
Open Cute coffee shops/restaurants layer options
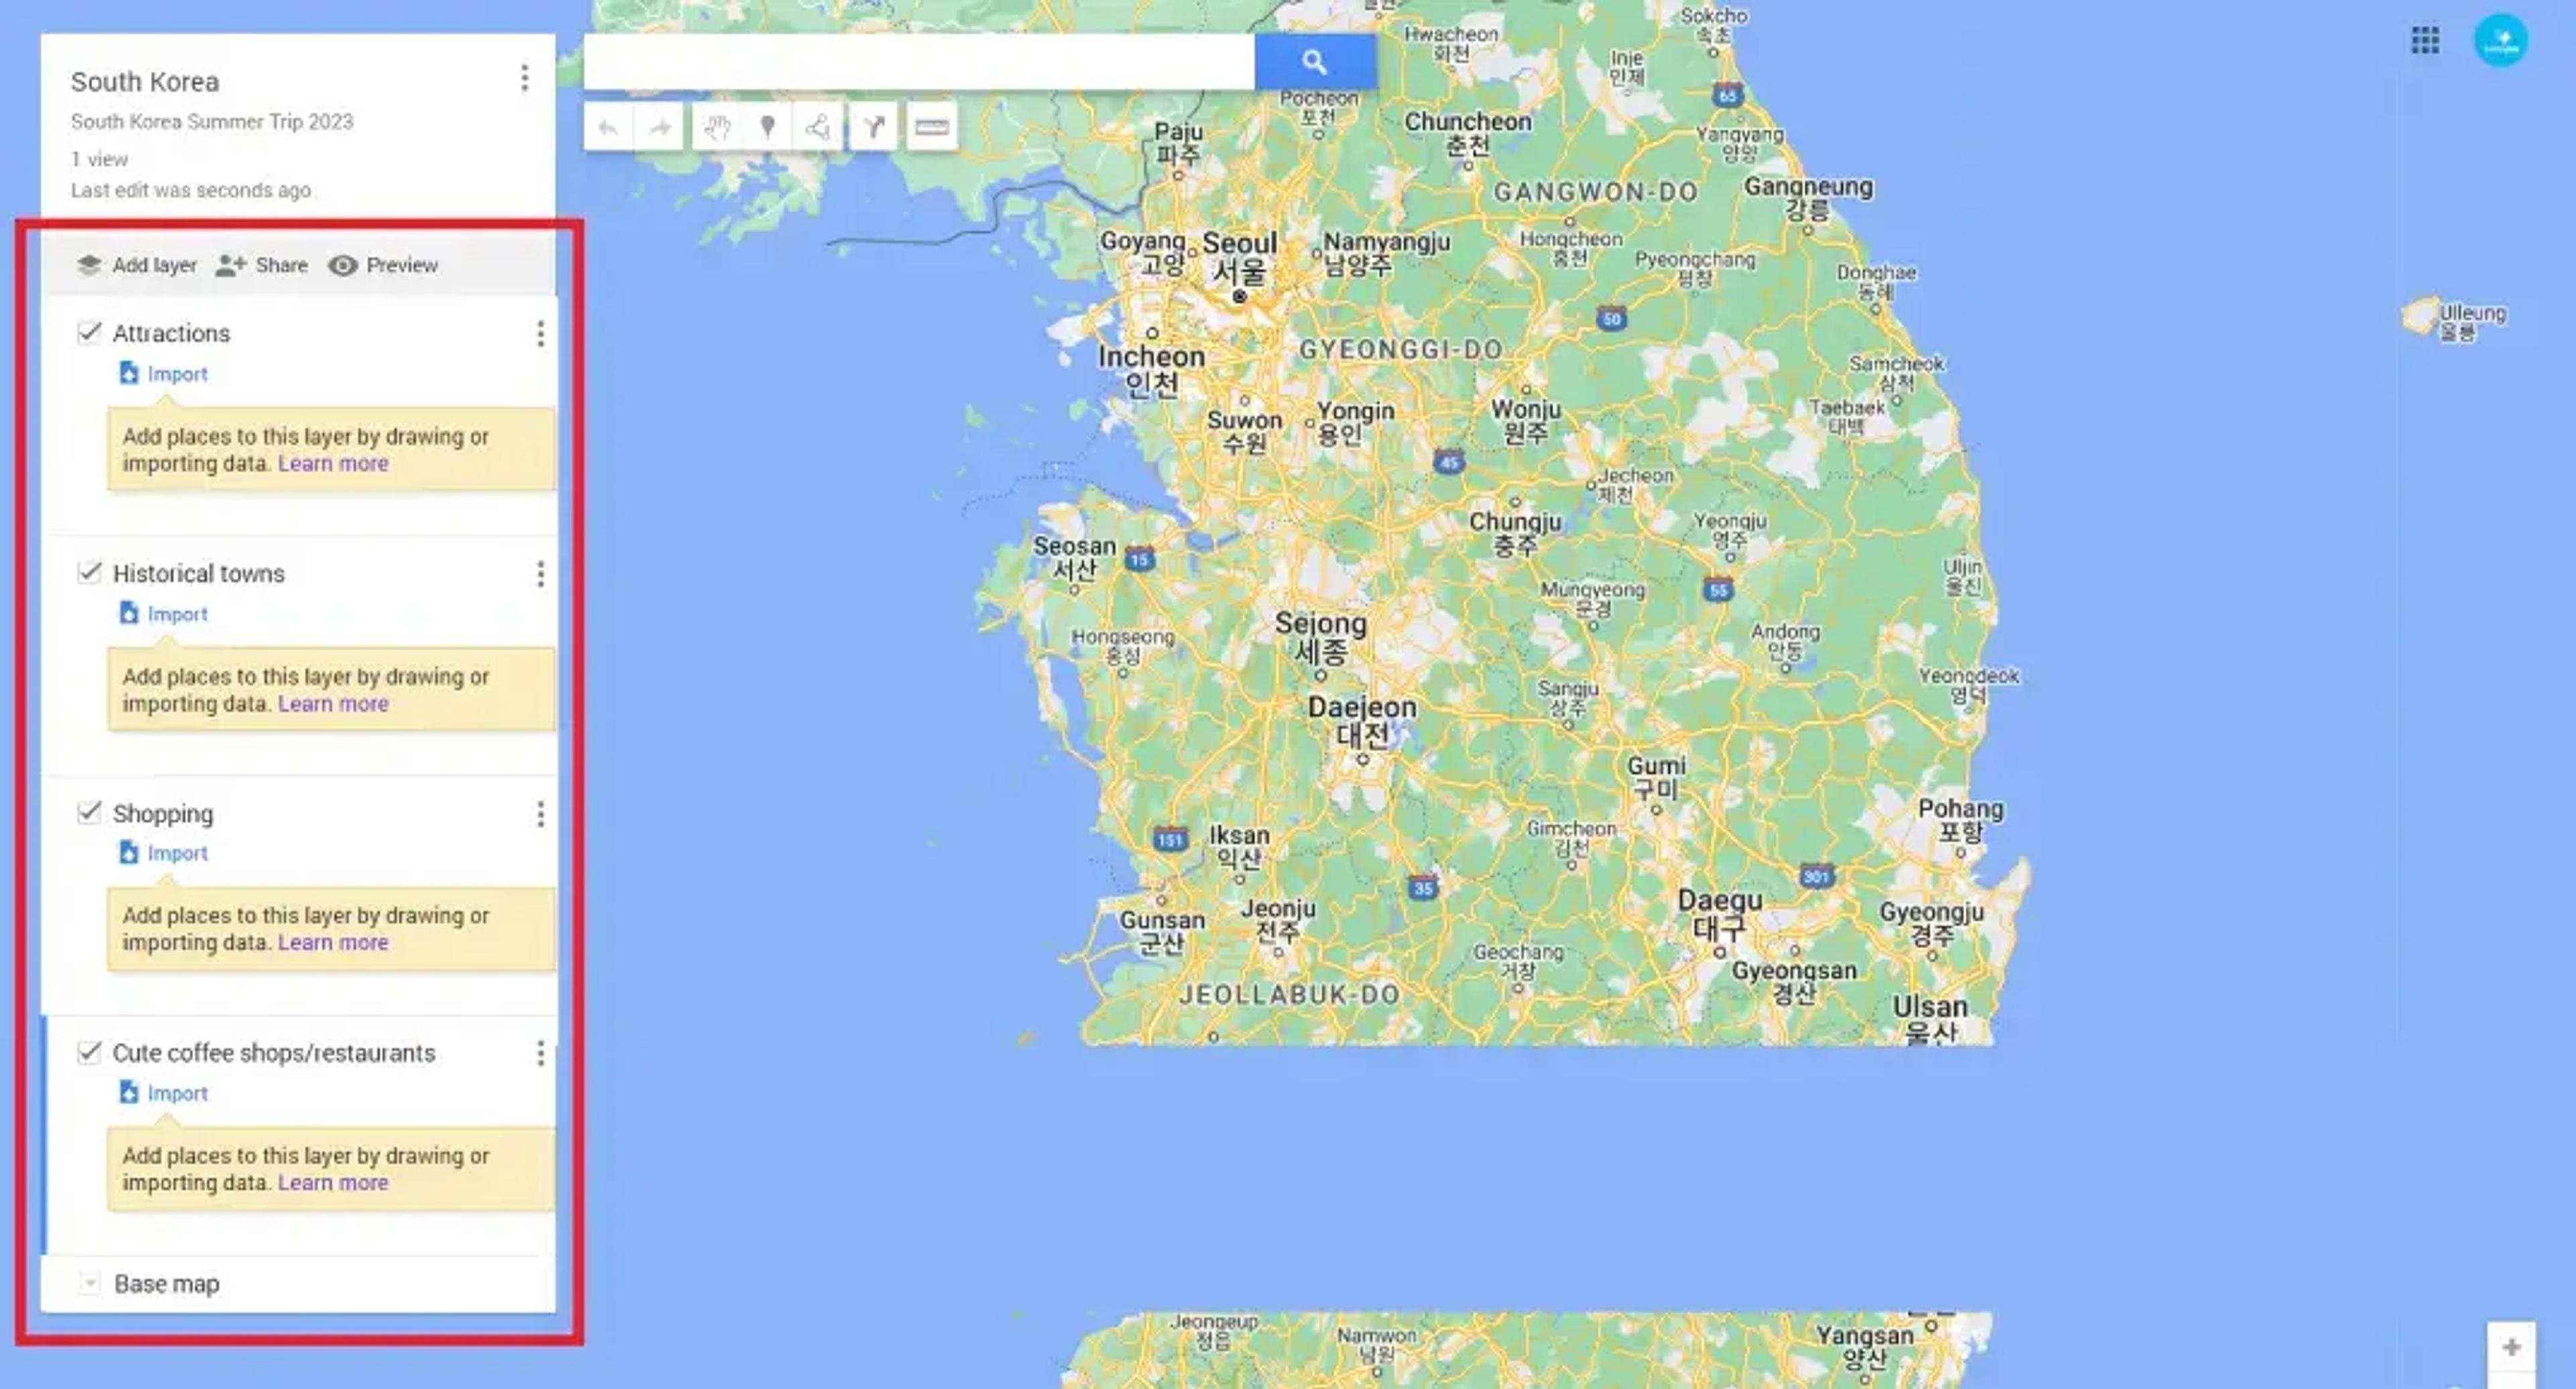pyautogui.click(x=540, y=1053)
